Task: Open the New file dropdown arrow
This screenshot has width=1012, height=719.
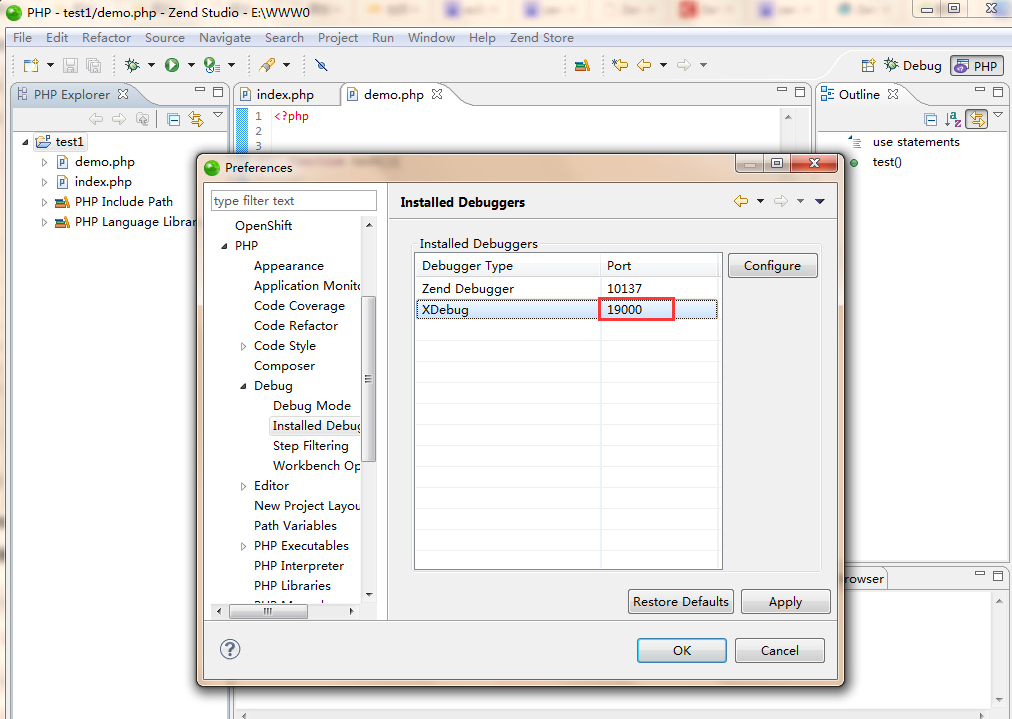Action: [50, 65]
